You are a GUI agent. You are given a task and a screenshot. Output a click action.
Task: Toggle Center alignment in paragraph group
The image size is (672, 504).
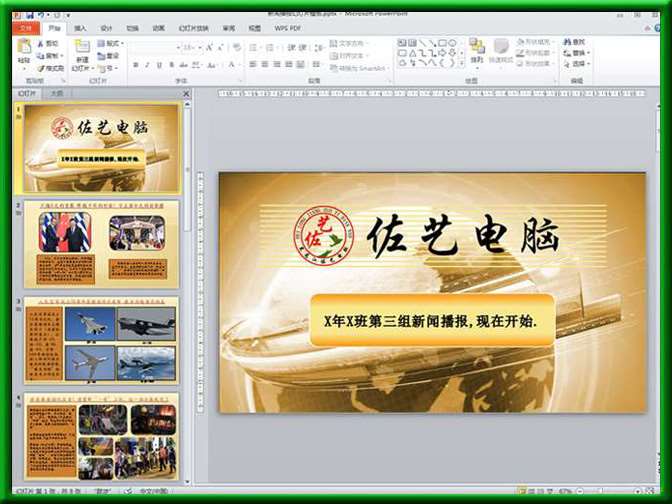click(265, 64)
